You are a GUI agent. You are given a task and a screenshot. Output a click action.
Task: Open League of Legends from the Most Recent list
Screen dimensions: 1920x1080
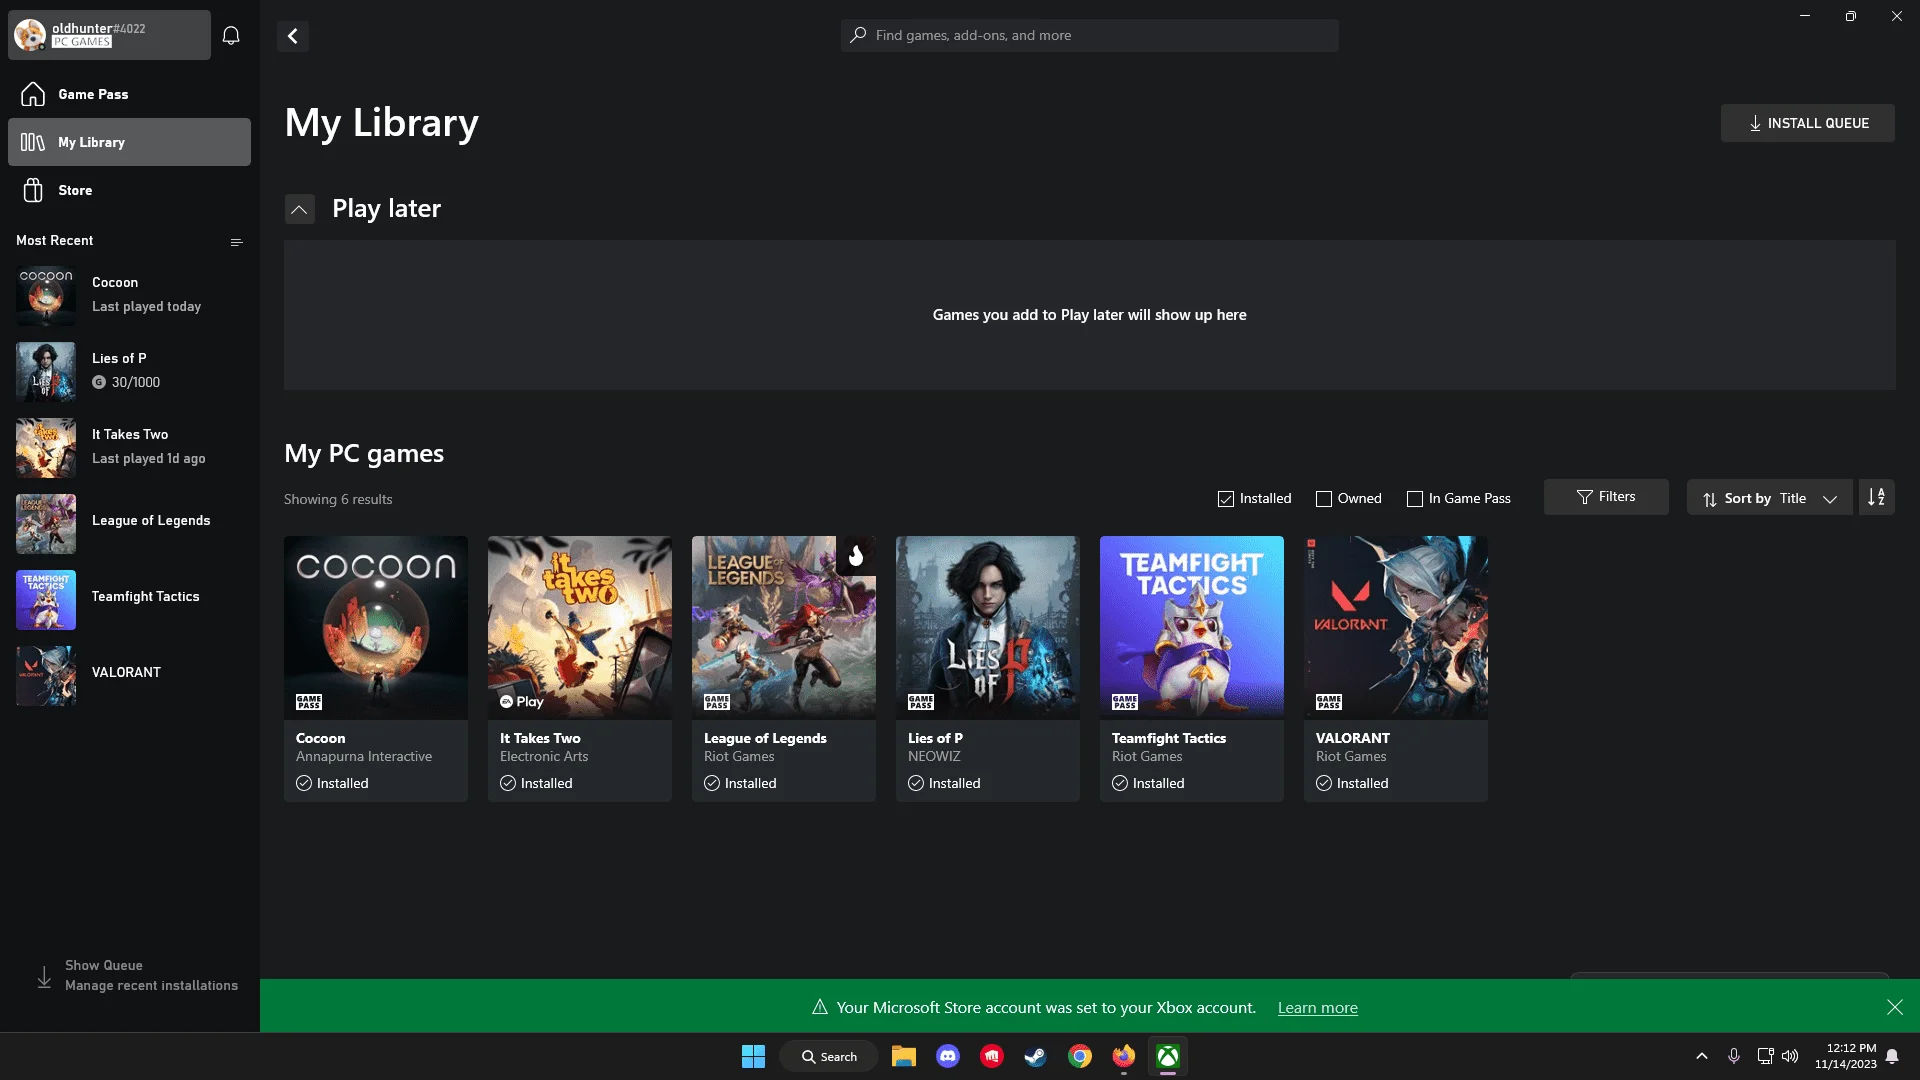pos(129,523)
